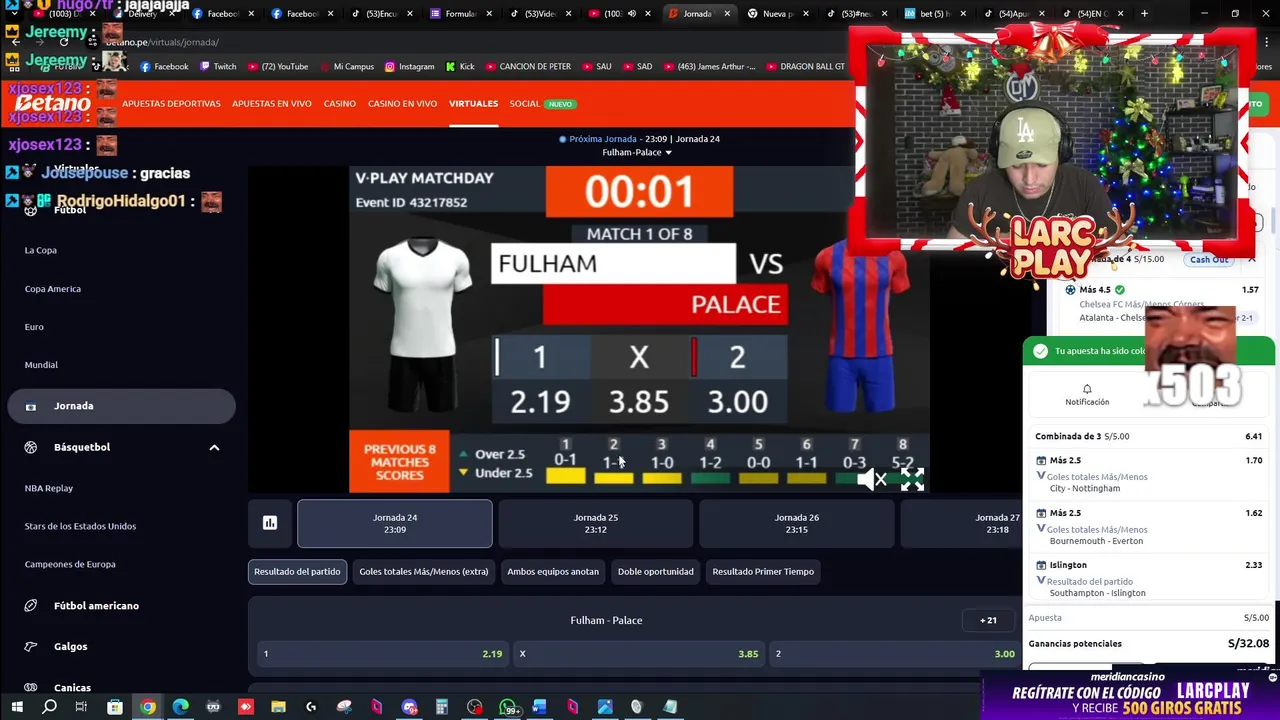This screenshot has width=1280, height=720.
Task: Open VIRTUALES section
Action: pyautogui.click(x=473, y=104)
